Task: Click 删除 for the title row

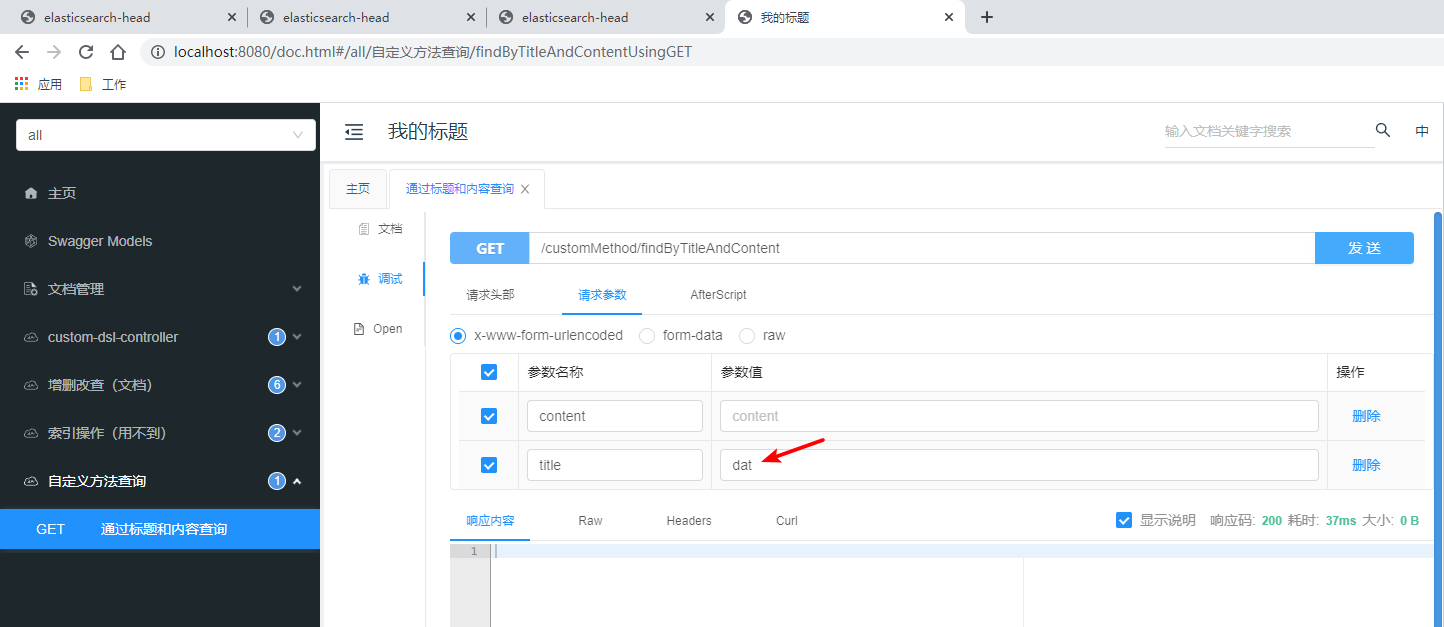Action: (x=1366, y=465)
